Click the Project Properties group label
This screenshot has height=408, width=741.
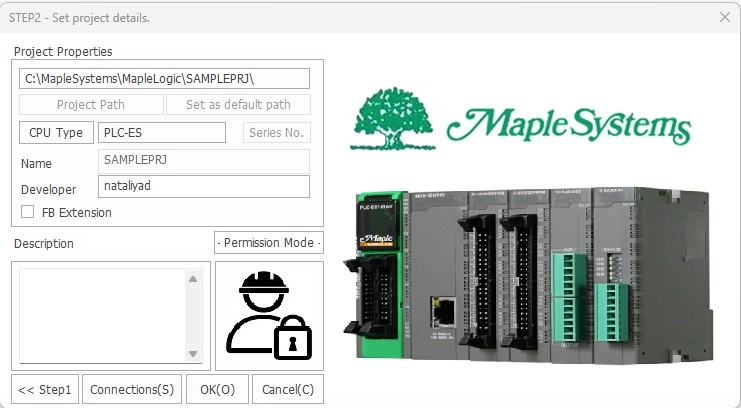point(63,52)
